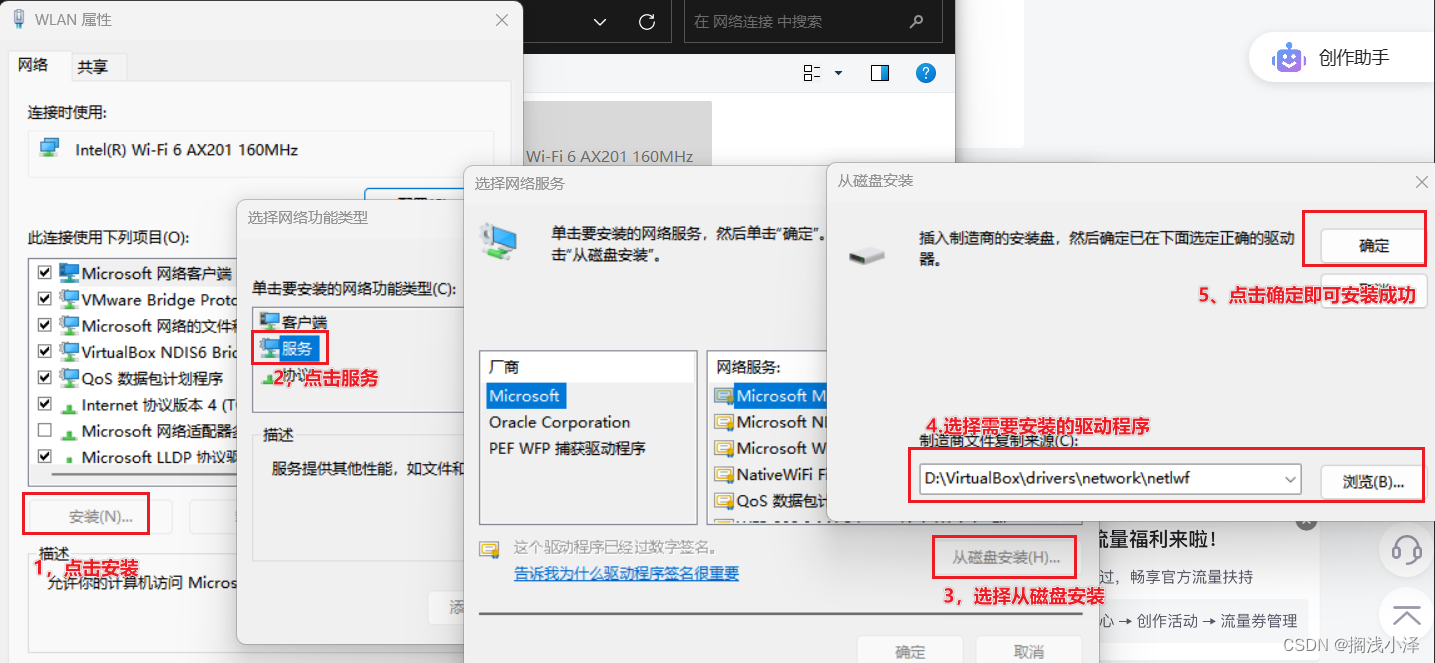This screenshot has height=663, width=1435.
Task: Refresh the network connections Explorer window
Action: [x=647, y=21]
